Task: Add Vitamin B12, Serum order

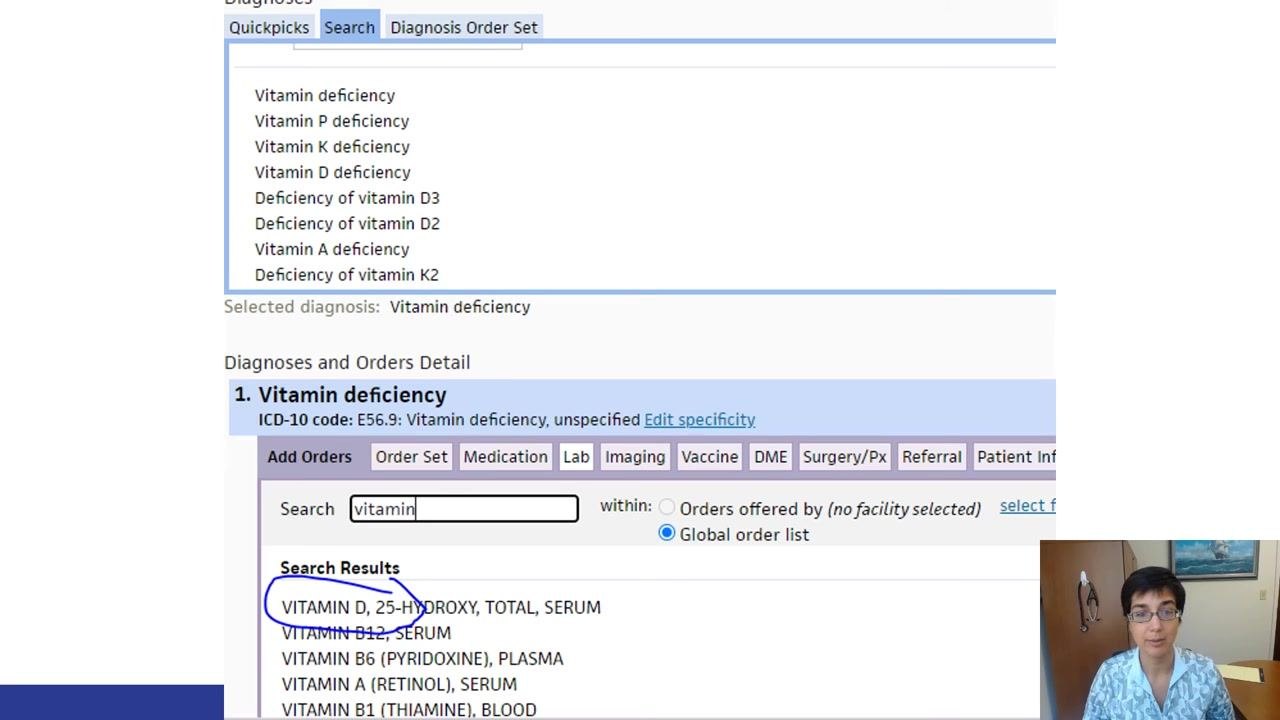Action: point(366,633)
